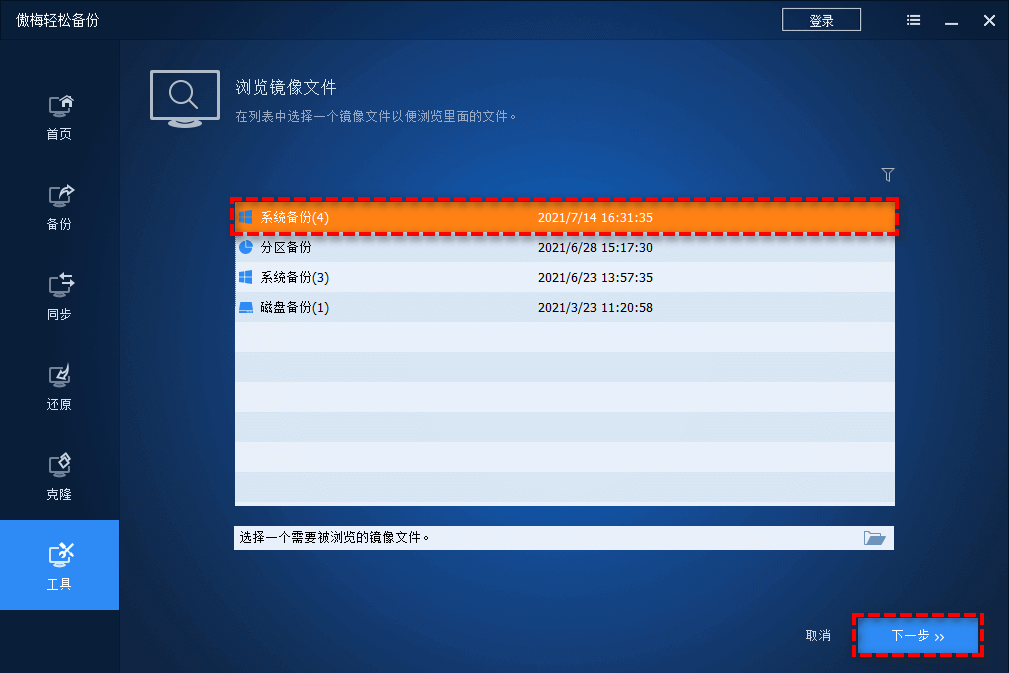Close the 傲梅轻松备份 window
The width and height of the screenshot is (1009, 673).
click(x=989, y=21)
